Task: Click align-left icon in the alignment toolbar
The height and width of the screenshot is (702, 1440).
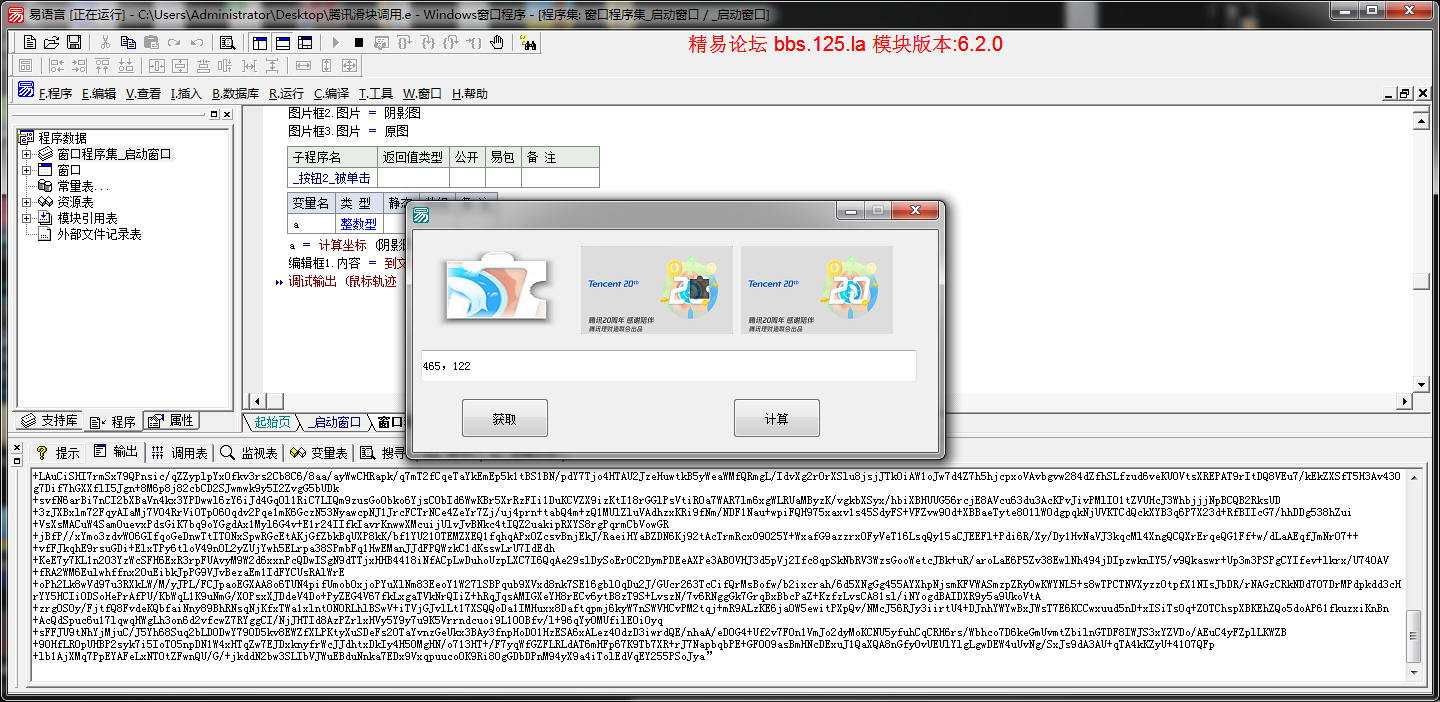Action: pos(57,65)
